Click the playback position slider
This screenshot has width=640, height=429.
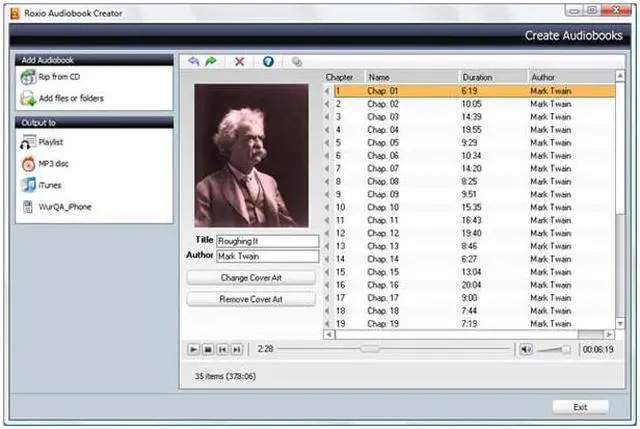pyautogui.click(x=369, y=349)
